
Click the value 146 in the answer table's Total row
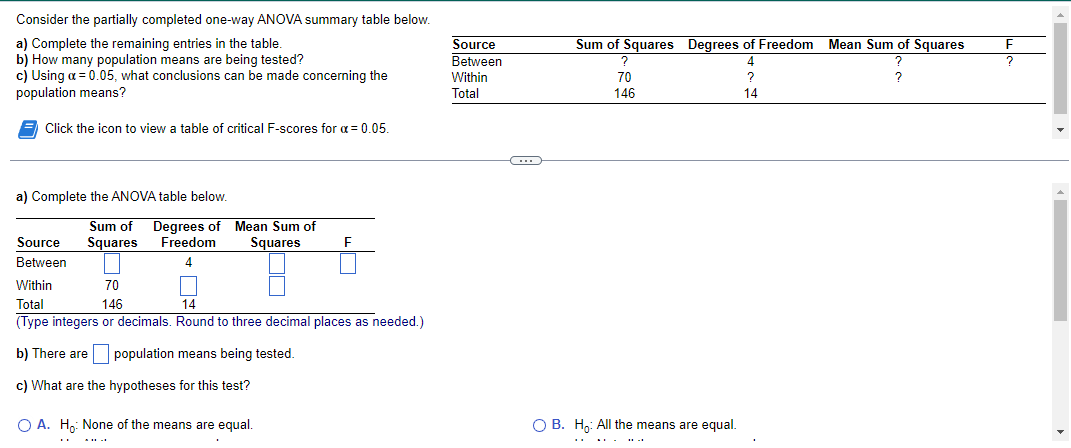tap(112, 305)
